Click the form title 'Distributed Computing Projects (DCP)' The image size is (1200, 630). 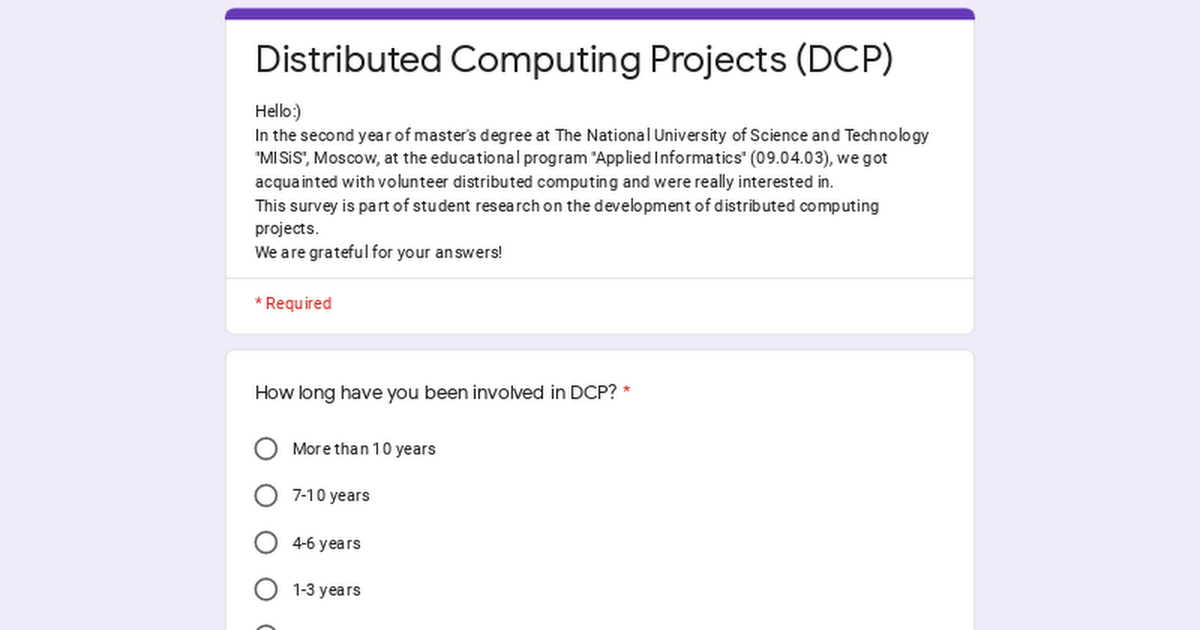(574, 59)
